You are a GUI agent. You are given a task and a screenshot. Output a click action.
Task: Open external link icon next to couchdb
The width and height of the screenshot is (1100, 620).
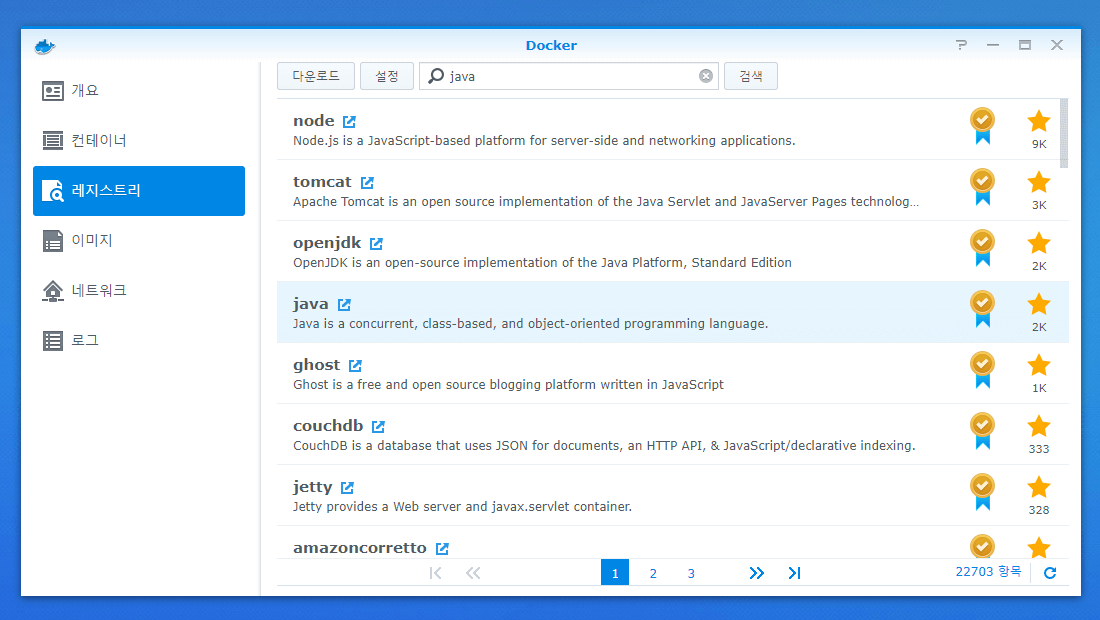(378, 426)
